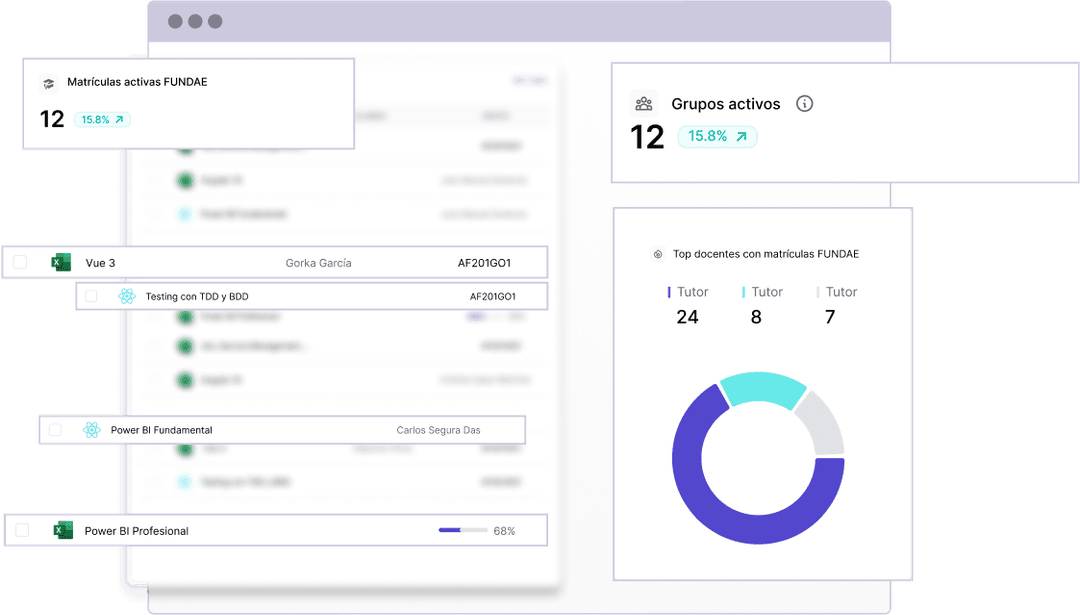This screenshot has height=615, width=1080.
Task: Click the Grupos activos people icon
Action: (644, 104)
